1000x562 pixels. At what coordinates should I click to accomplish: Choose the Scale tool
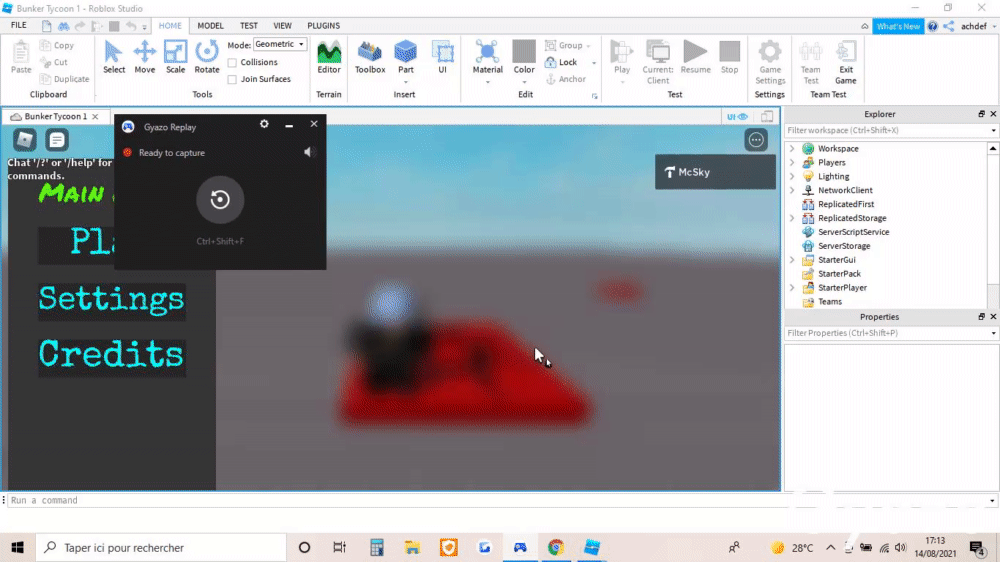coord(175,57)
